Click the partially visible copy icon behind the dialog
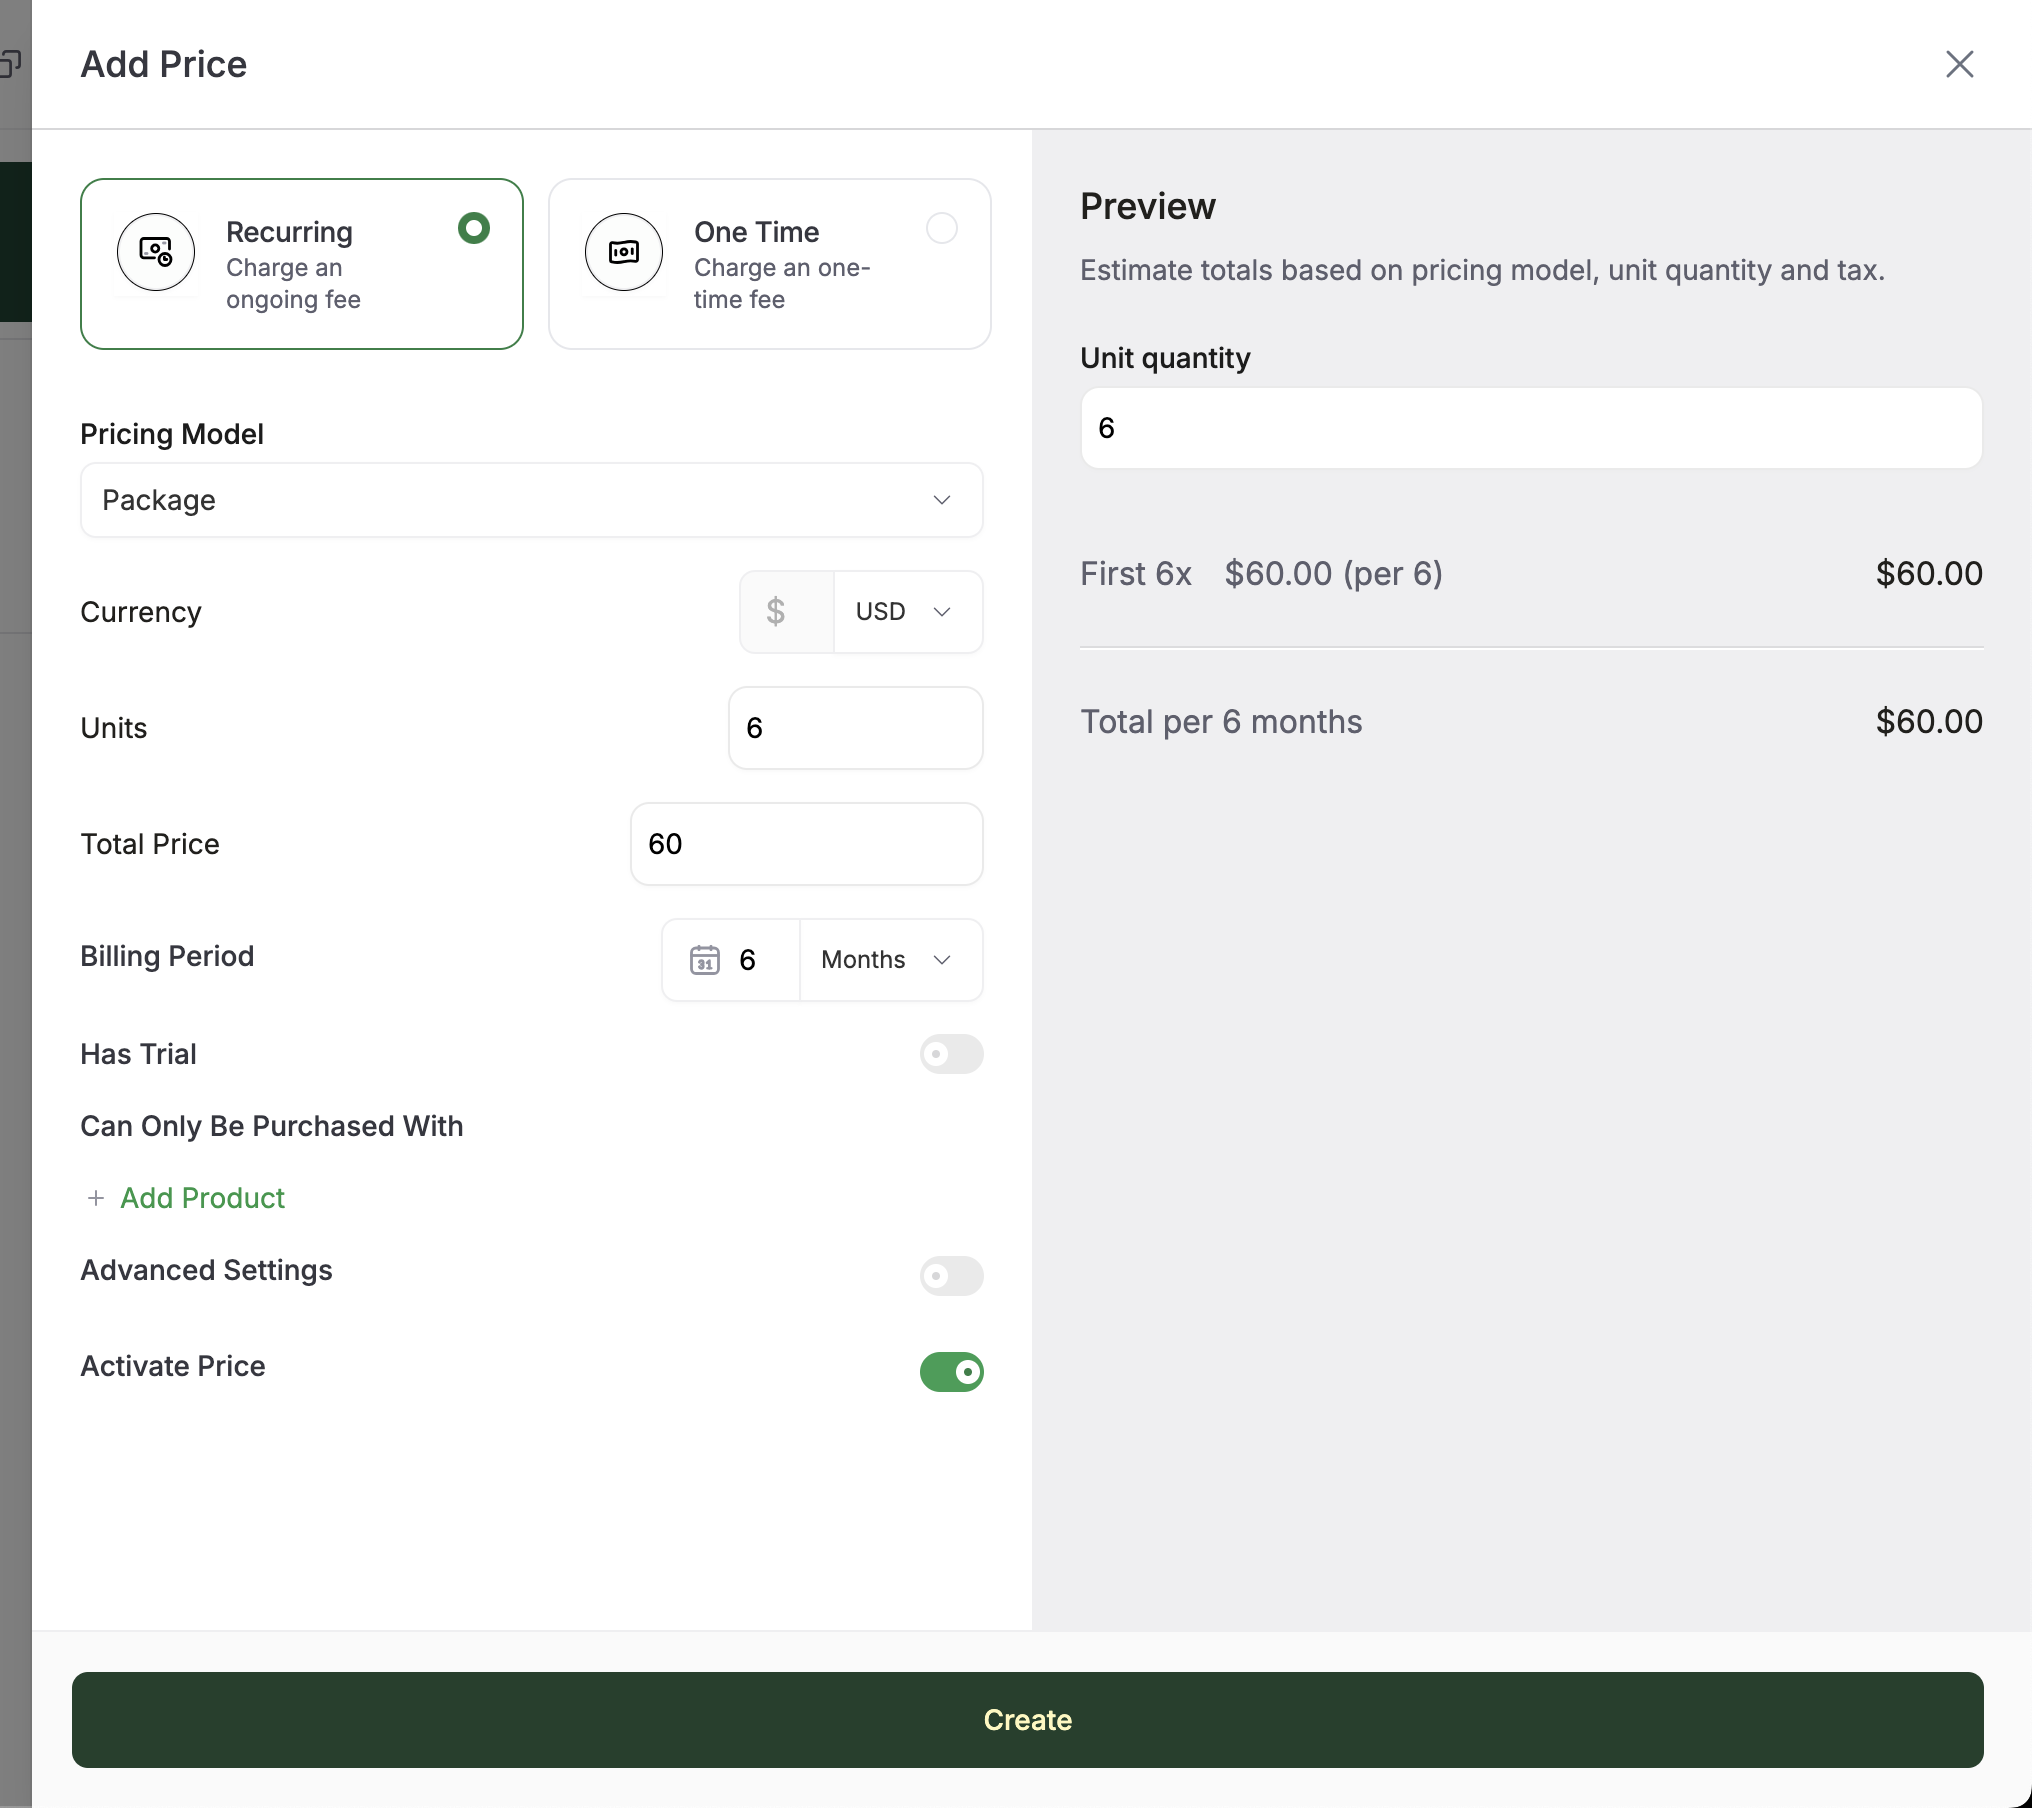The height and width of the screenshot is (1808, 2032). click(x=10, y=64)
